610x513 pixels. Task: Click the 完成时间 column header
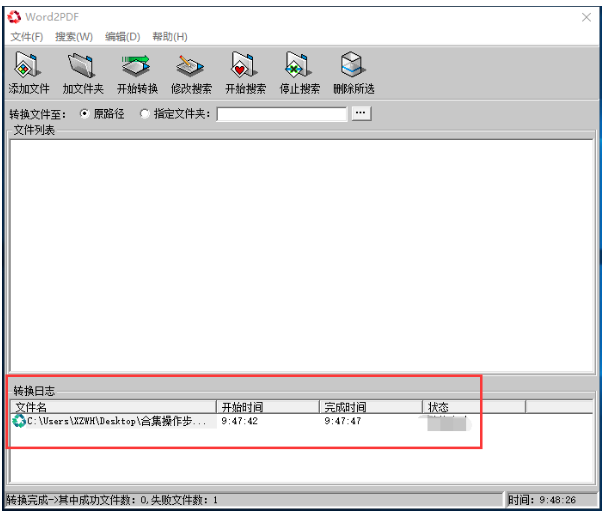[371, 407]
